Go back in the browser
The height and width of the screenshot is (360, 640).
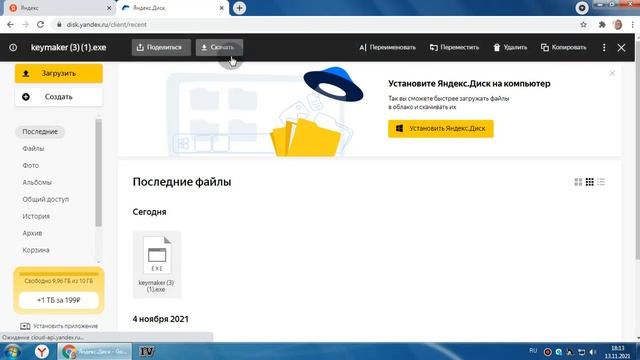[x=10, y=24]
